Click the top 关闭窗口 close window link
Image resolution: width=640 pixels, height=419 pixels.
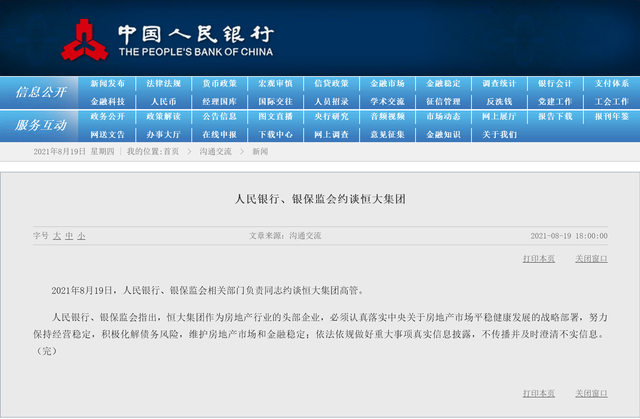591,258
